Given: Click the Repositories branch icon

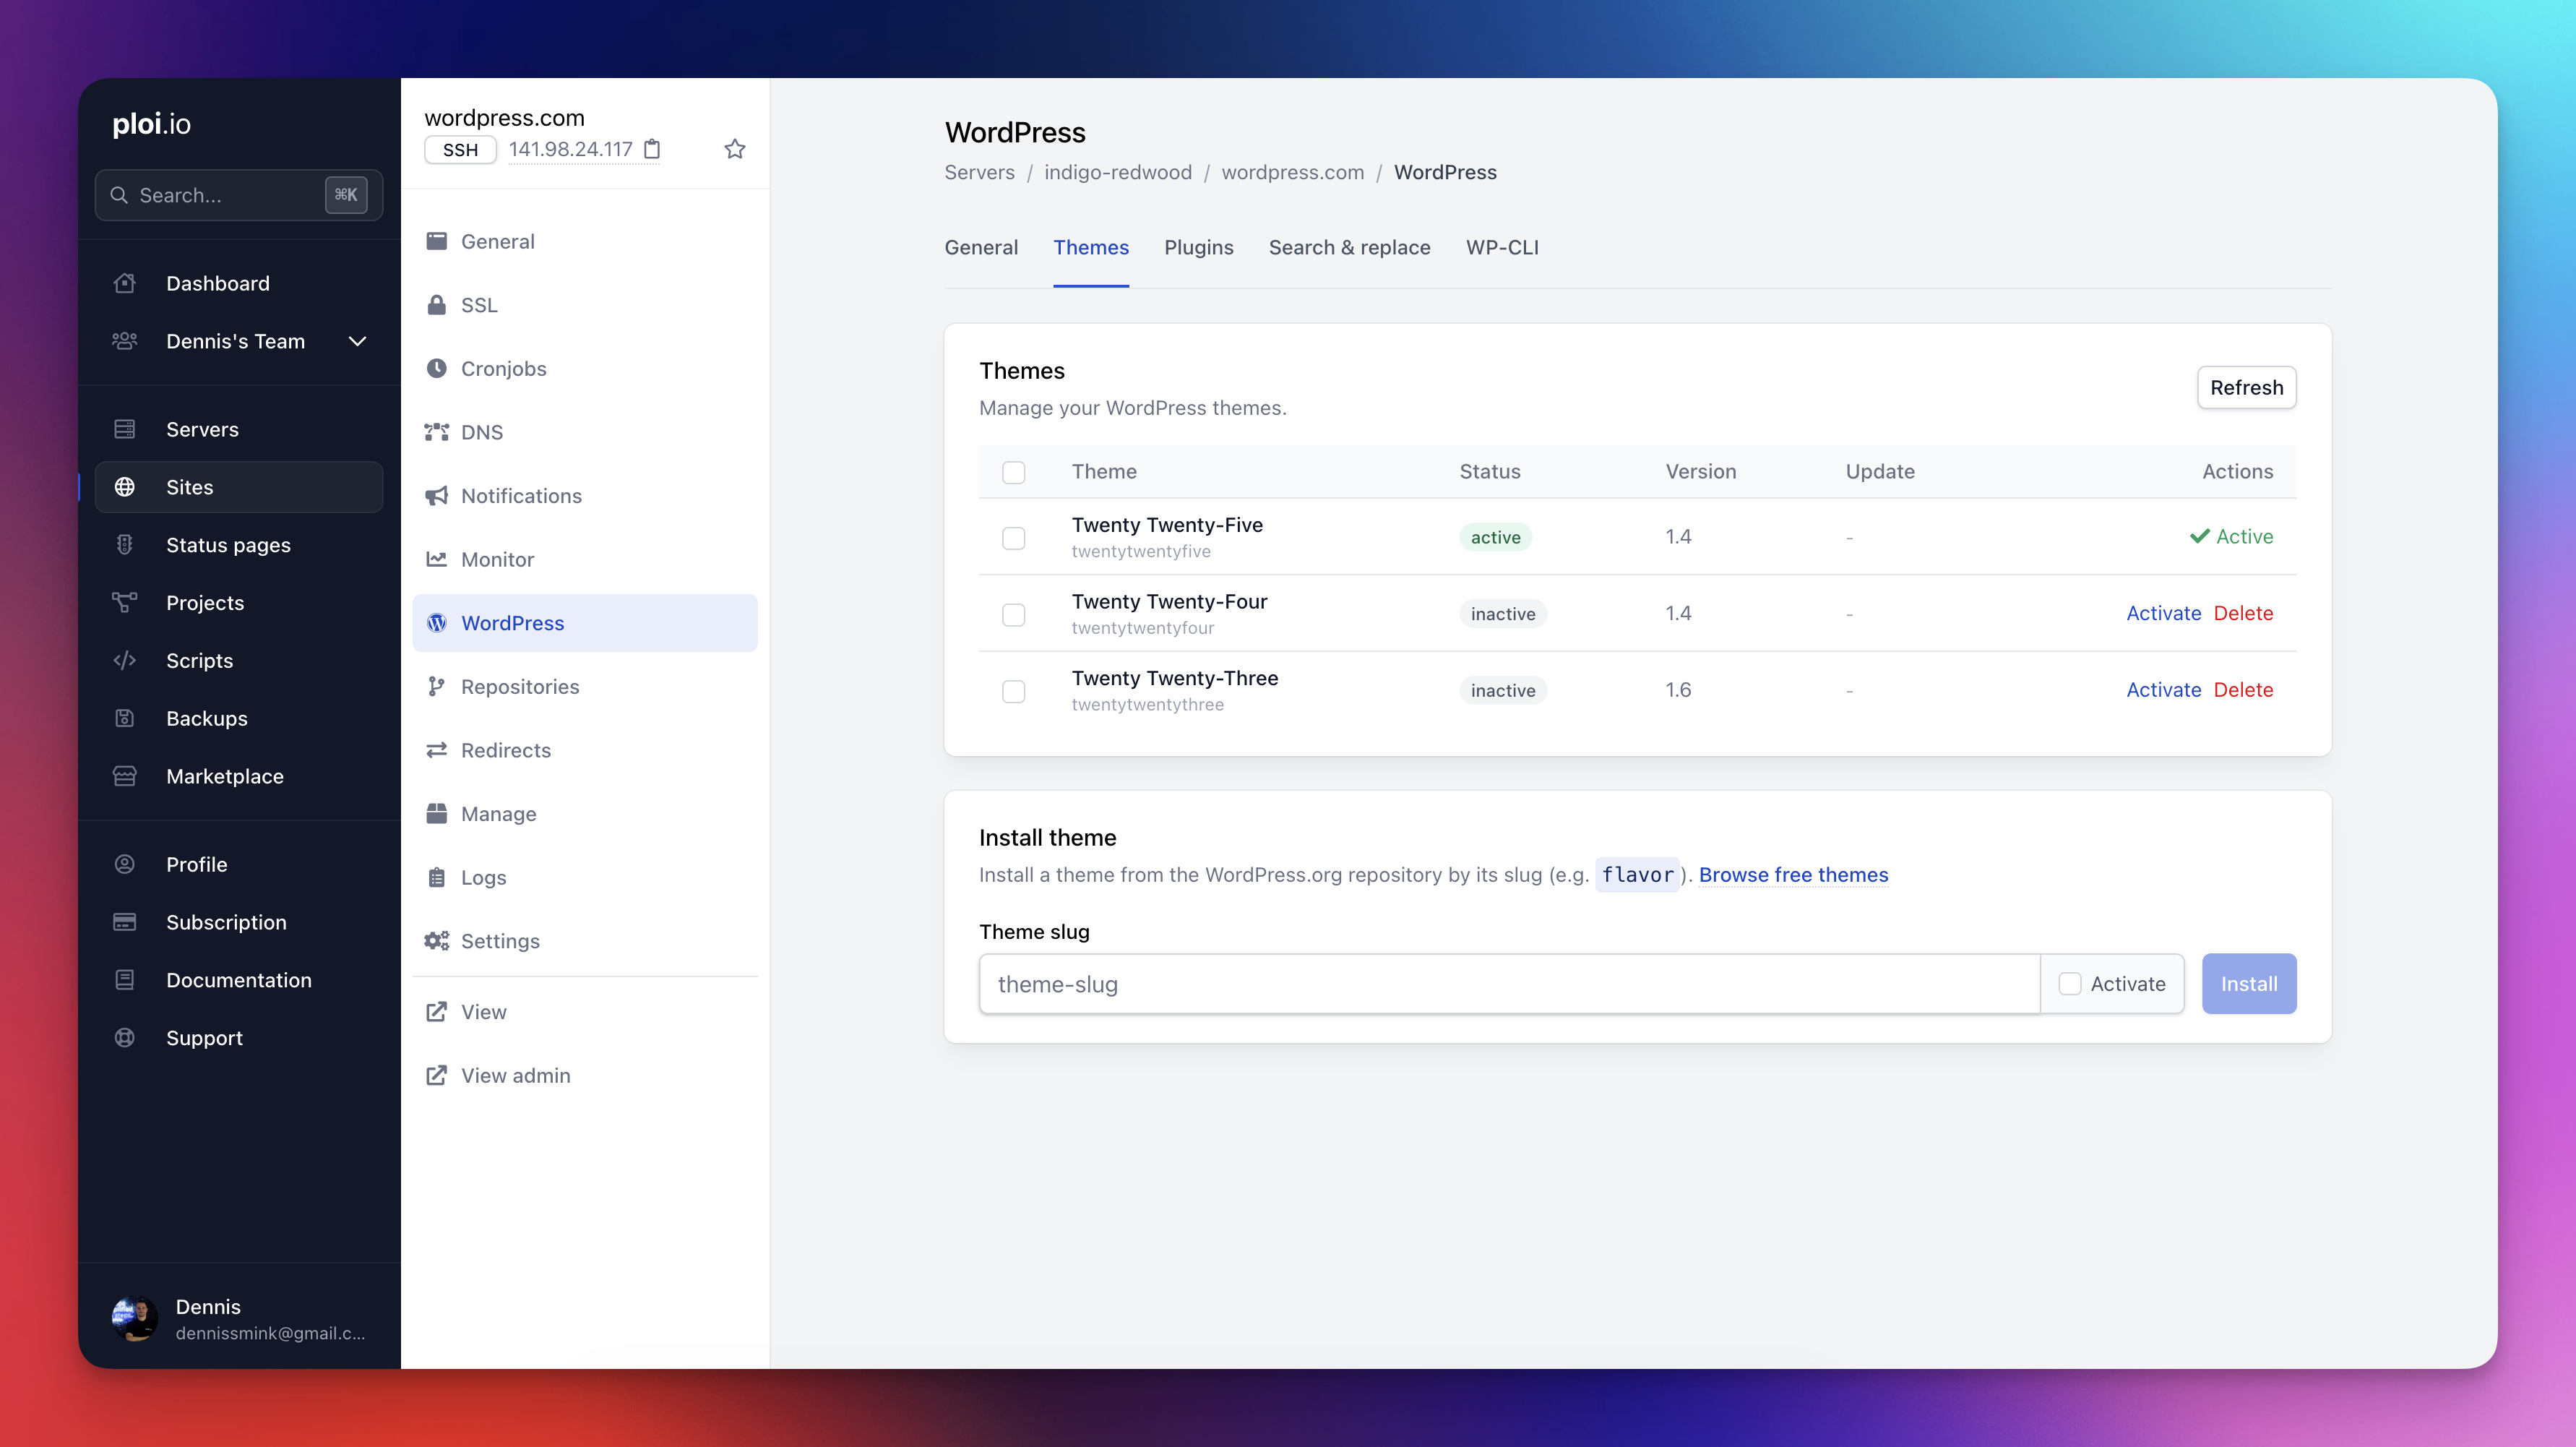Looking at the screenshot, I should (x=436, y=687).
